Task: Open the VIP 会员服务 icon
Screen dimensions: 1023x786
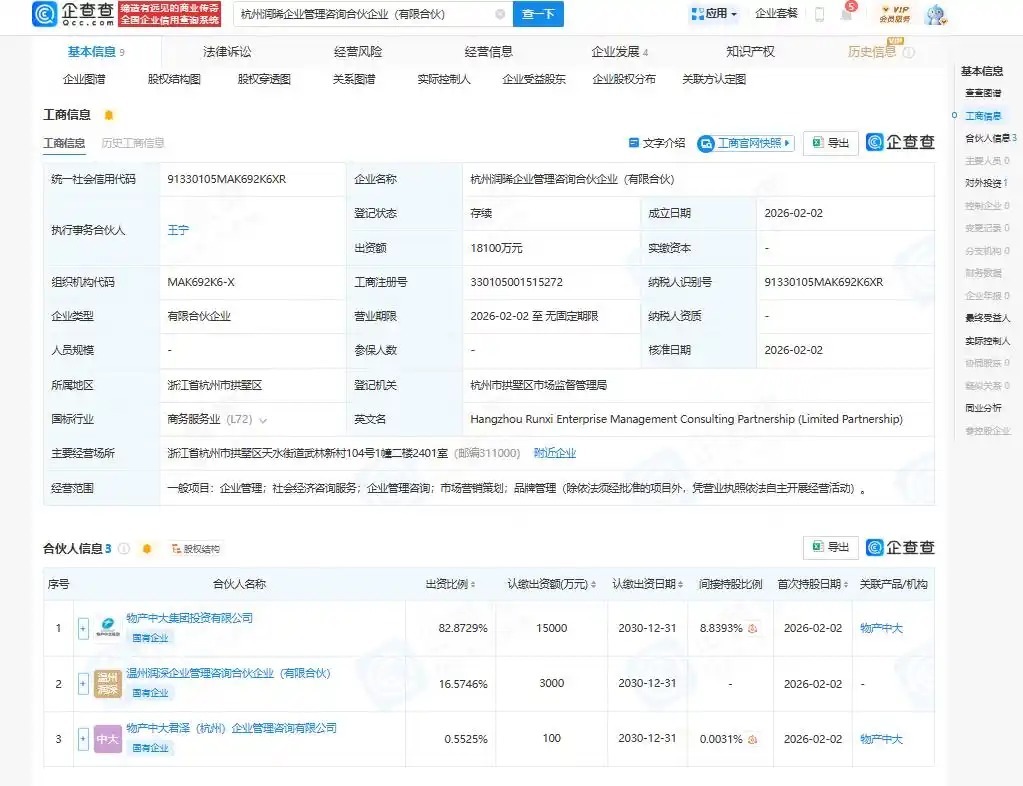Action: click(x=893, y=14)
